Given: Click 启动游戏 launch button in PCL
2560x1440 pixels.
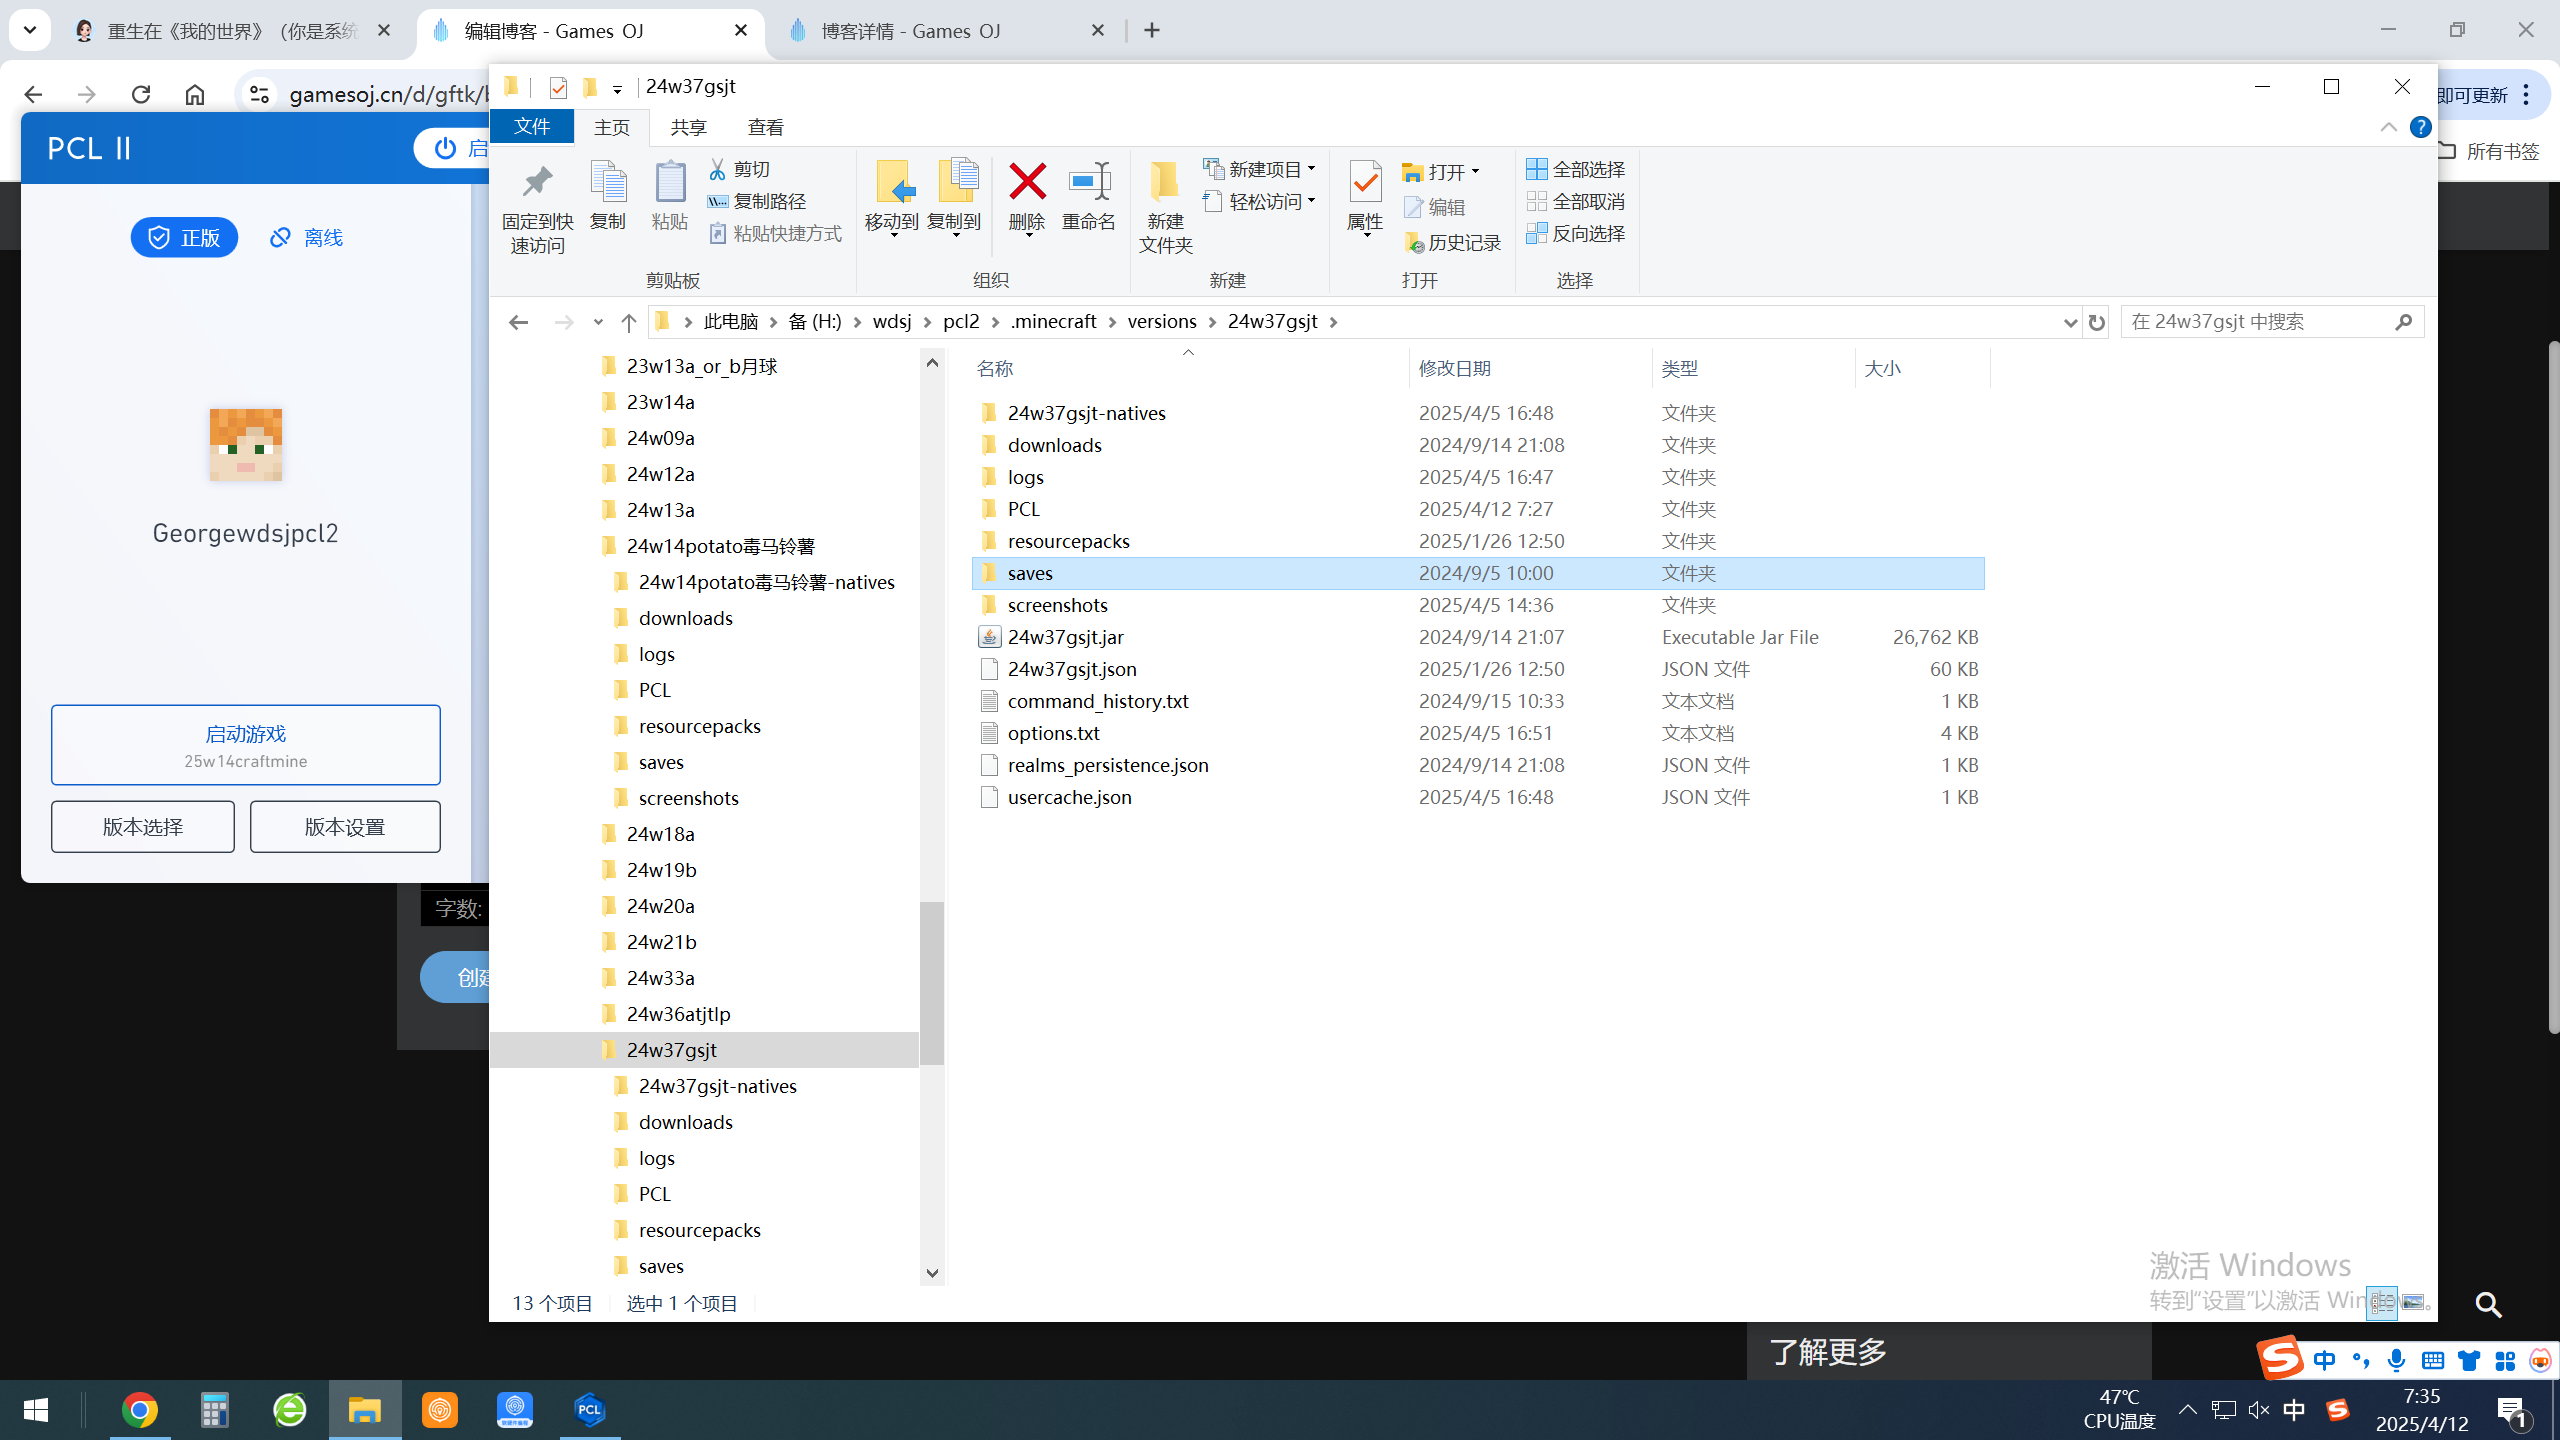Looking at the screenshot, I should coord(246,745).
